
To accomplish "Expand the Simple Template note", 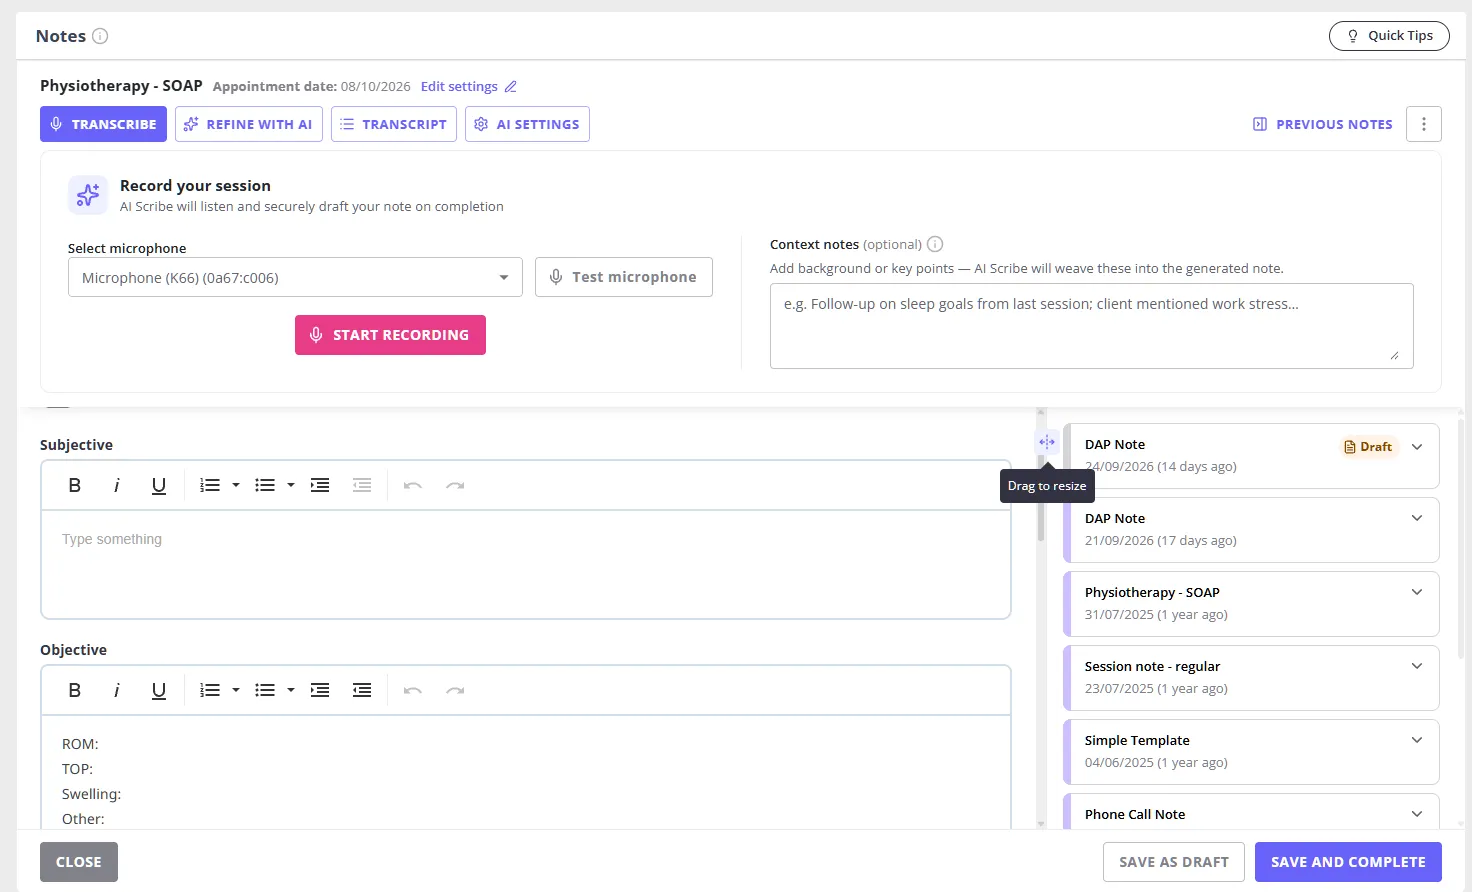I will pyautogui.click(x=1417, y=740).
